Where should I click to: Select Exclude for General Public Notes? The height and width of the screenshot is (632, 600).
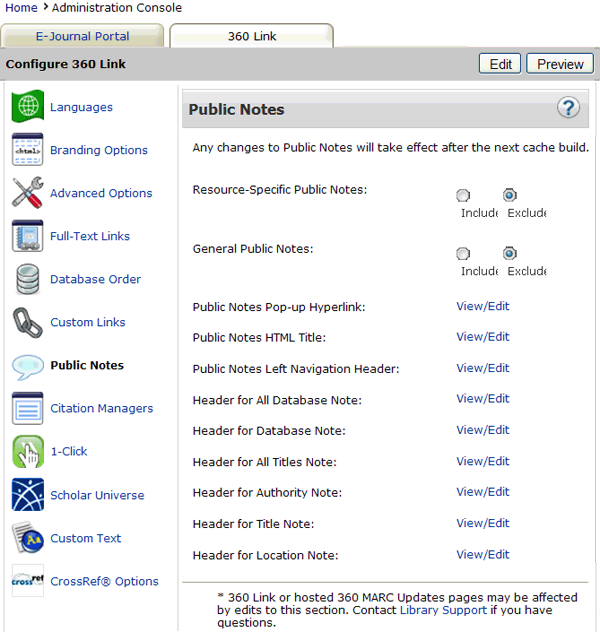tap(510, 253)
